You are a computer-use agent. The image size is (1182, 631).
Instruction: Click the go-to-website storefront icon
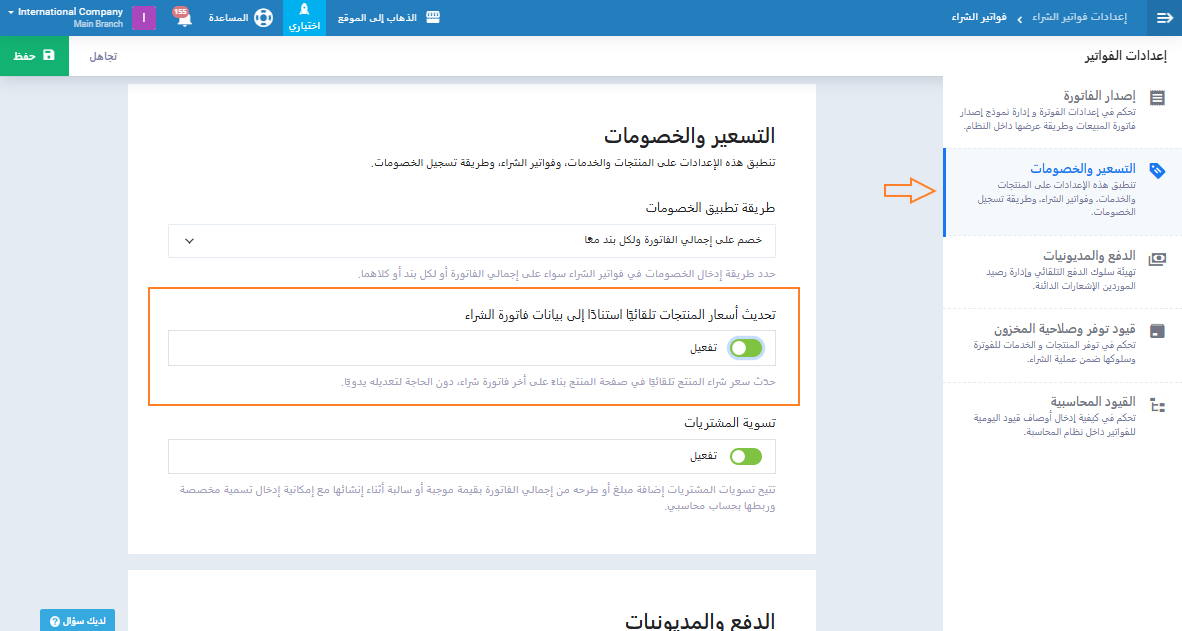coord(433,18)
